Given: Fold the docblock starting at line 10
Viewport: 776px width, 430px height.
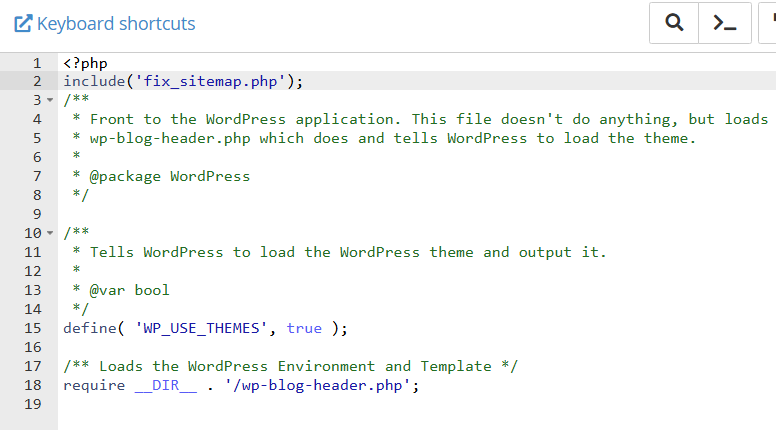Looking at the screenshot, I should coord(50,233).
